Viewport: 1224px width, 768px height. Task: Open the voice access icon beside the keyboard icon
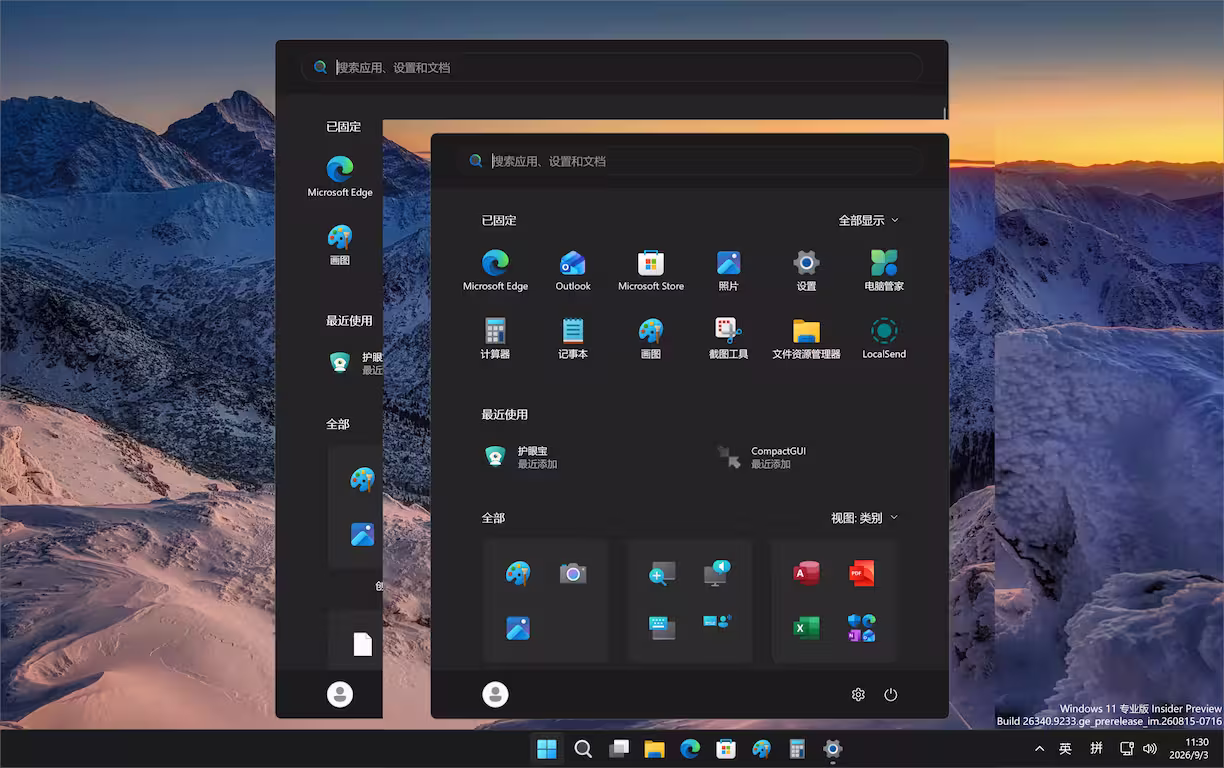coord(717,623)
